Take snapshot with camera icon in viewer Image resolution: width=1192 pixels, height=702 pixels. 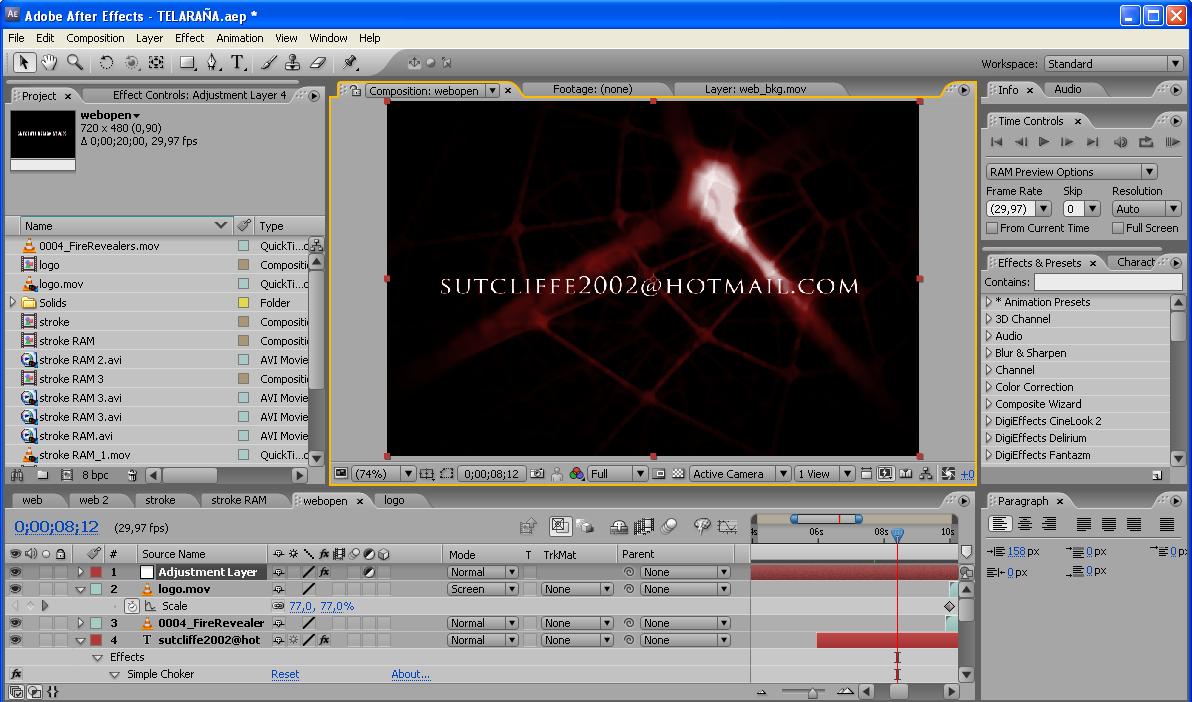(x=537, y=474)
